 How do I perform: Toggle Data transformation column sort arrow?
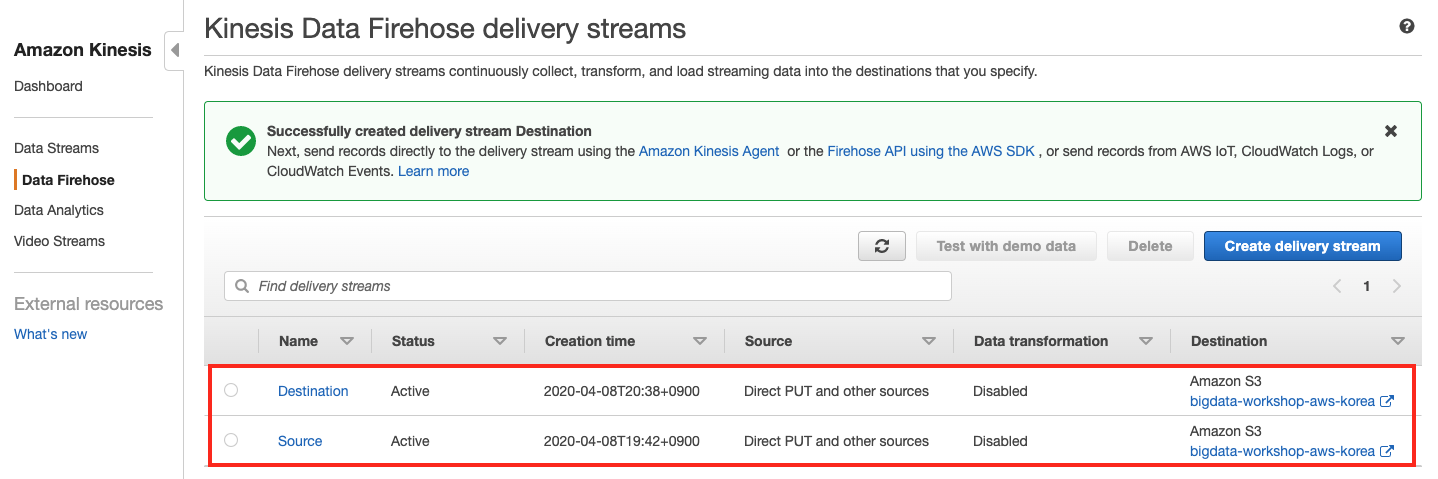[x=1146, y=341]
